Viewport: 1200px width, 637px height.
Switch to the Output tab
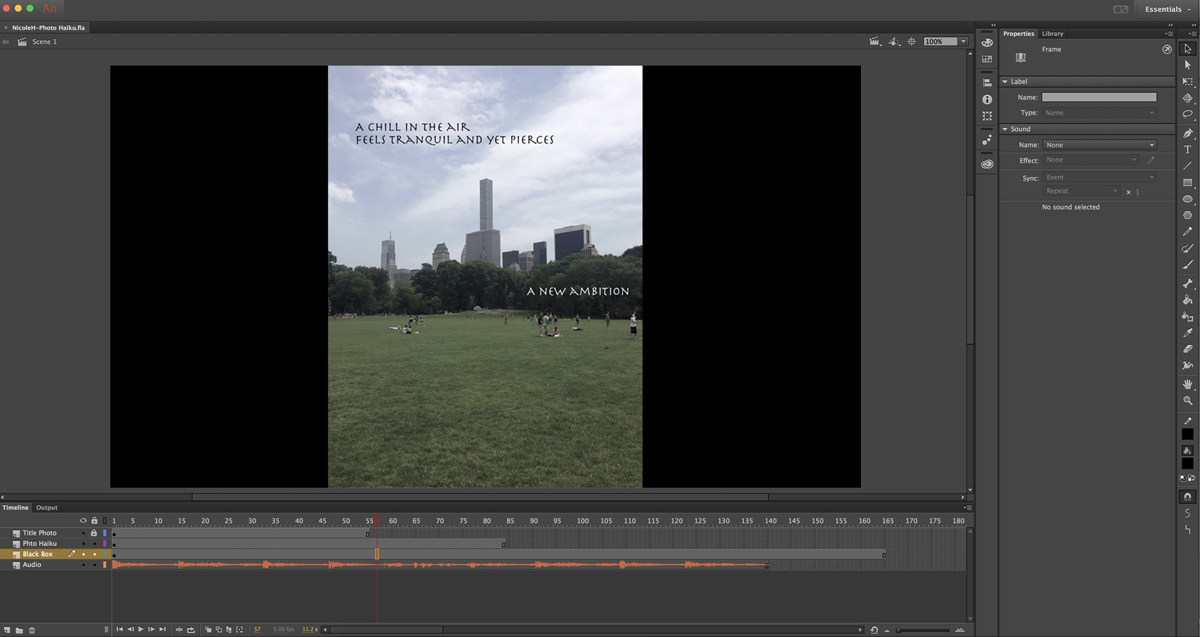click(x=47, y=508)
